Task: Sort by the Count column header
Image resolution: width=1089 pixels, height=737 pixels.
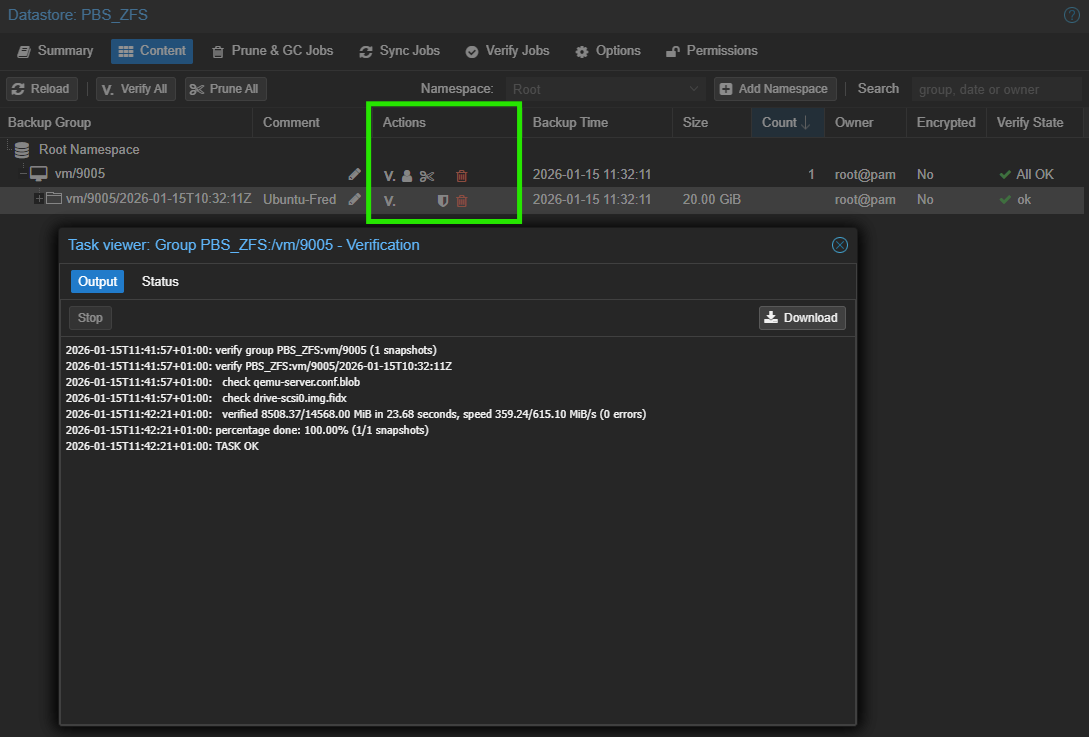Action: 786,123
